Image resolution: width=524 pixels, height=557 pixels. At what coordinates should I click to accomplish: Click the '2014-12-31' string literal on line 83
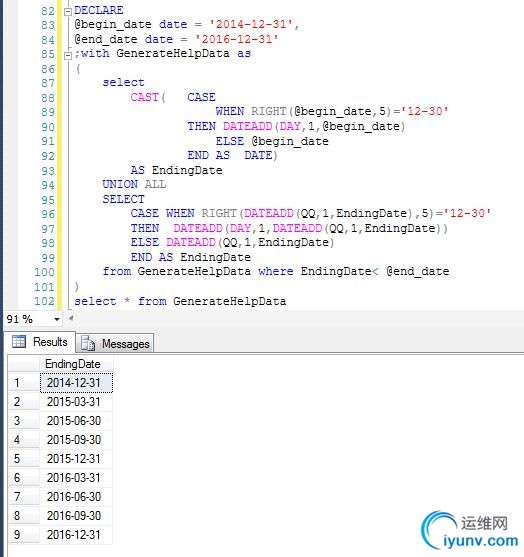[251, 24]
